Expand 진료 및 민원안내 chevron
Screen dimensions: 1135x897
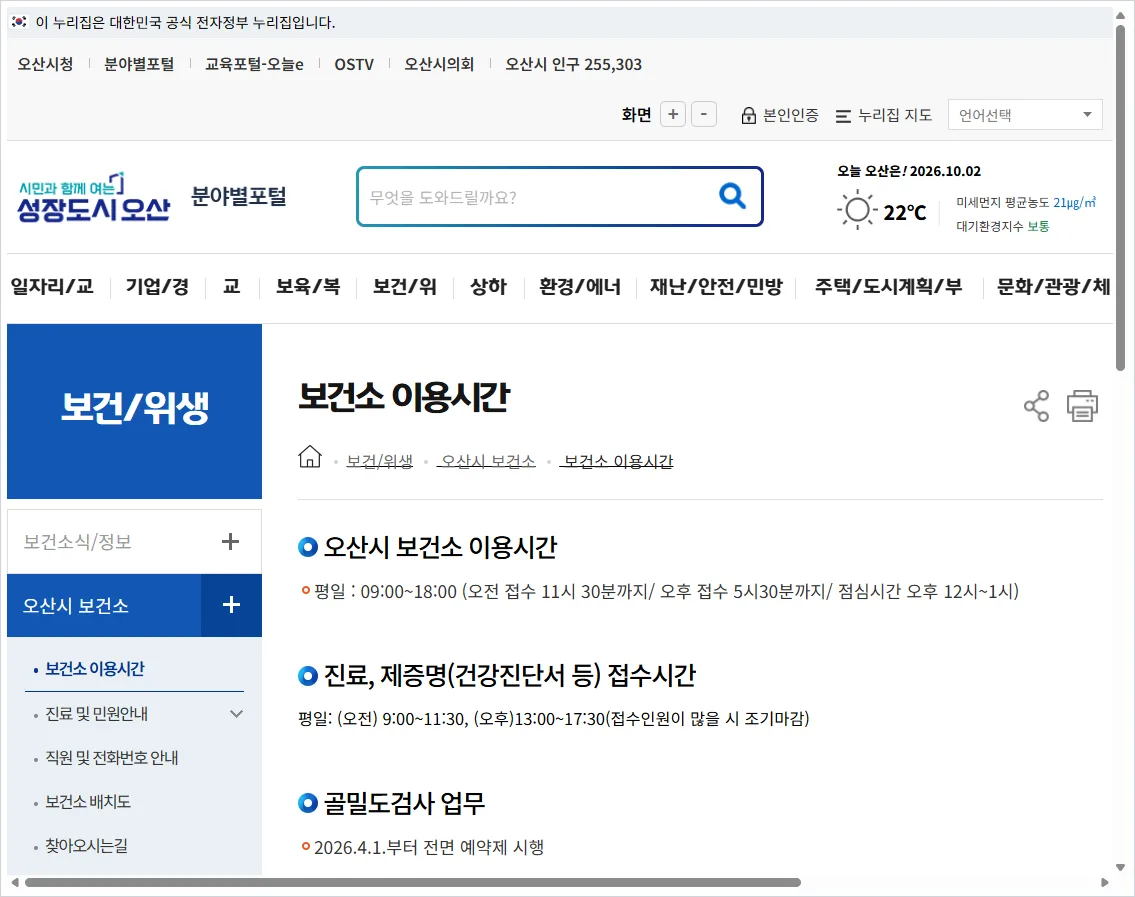(x=236, y=714)
